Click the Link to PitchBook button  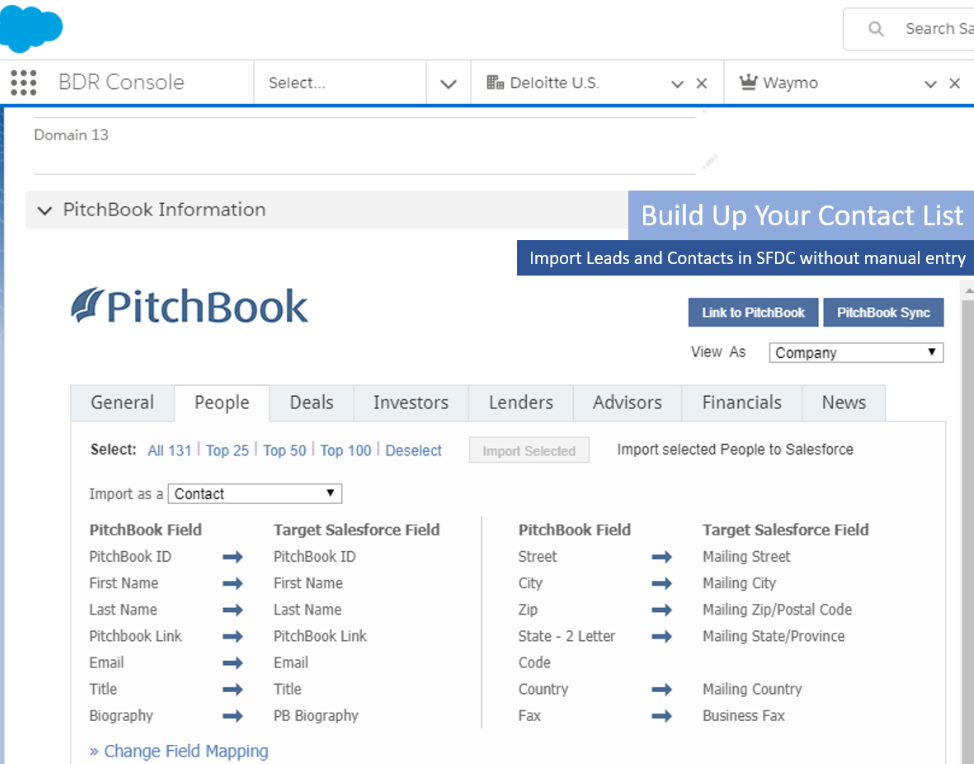coord(753,312)
